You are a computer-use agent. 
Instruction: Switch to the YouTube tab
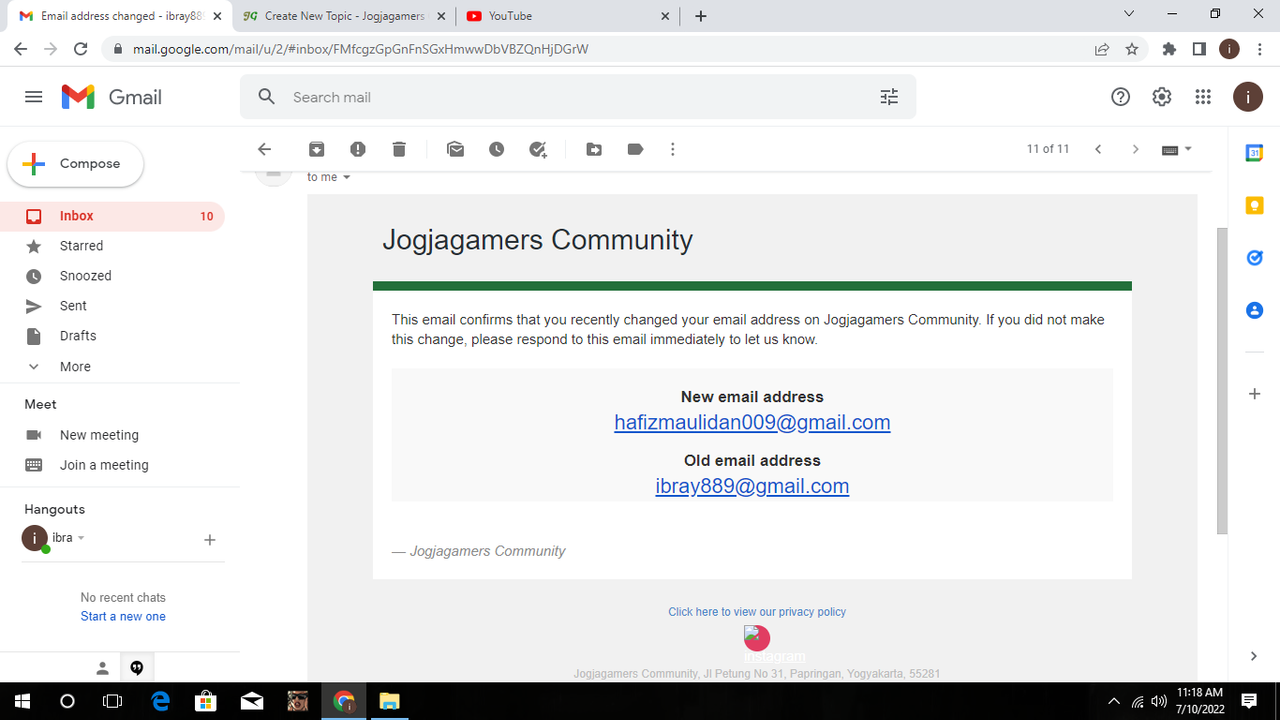click(x=568, y=16)
